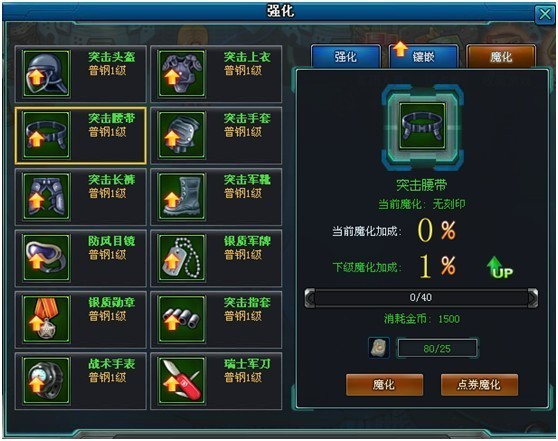Open the 镶嵌 tab
Viewport: 558px width, 441px height.
[x=423, y=56]
